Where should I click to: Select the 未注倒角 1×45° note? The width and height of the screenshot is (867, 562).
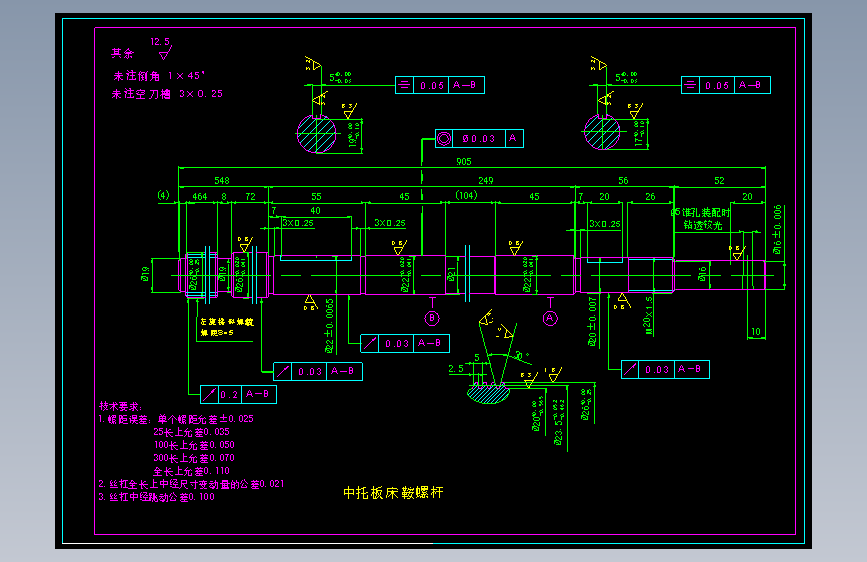159,76
